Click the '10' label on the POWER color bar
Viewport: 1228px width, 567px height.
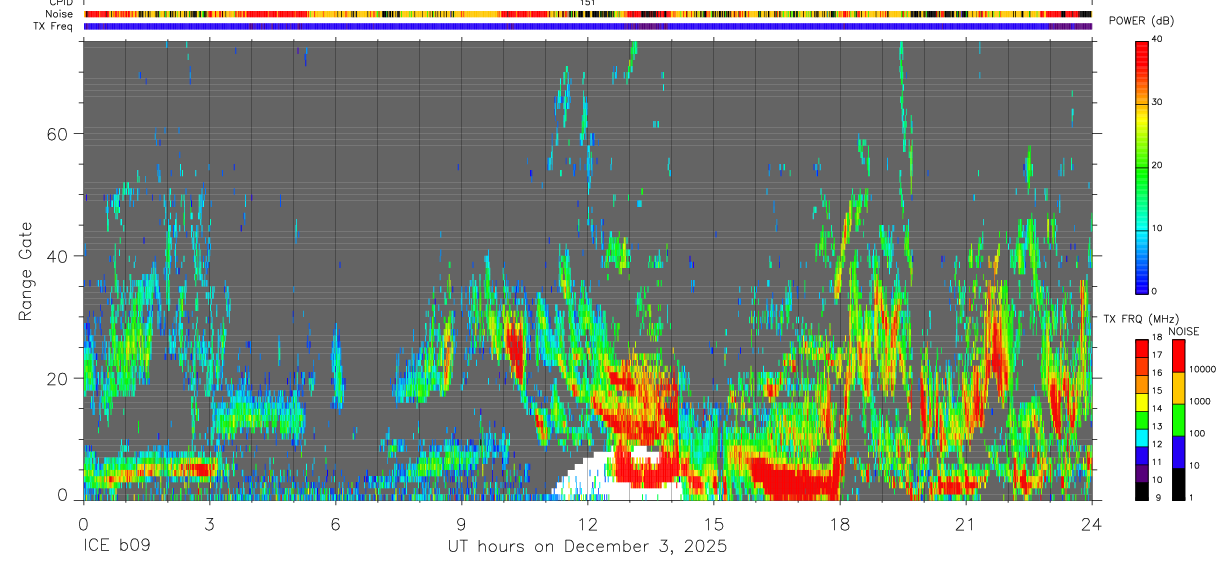[1157, 228]
